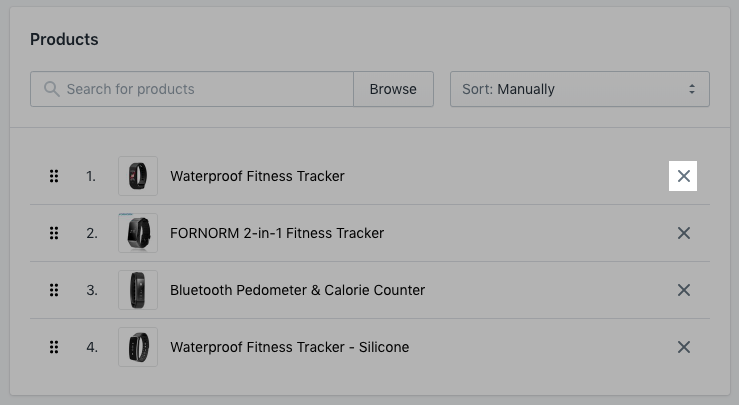Focus the Search for products field
739x405 pixels.
205,89
